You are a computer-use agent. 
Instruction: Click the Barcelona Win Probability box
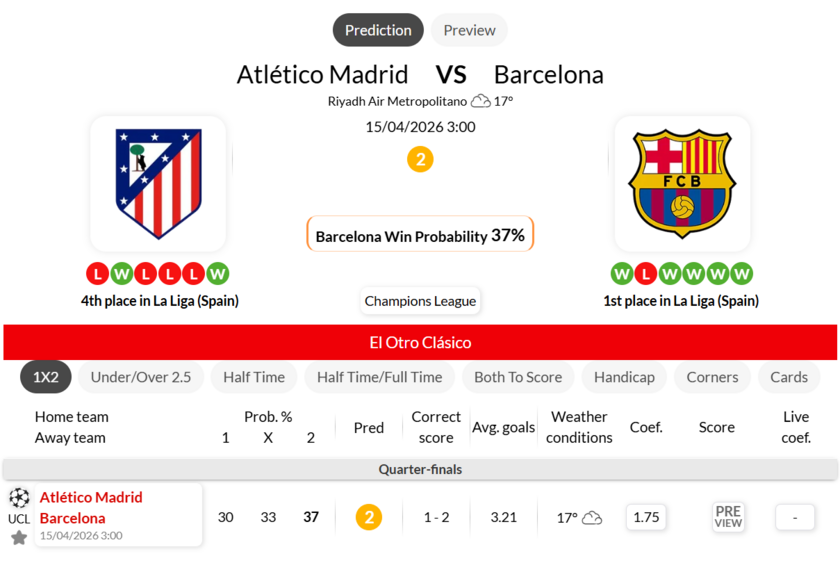[x=420, y=235]
